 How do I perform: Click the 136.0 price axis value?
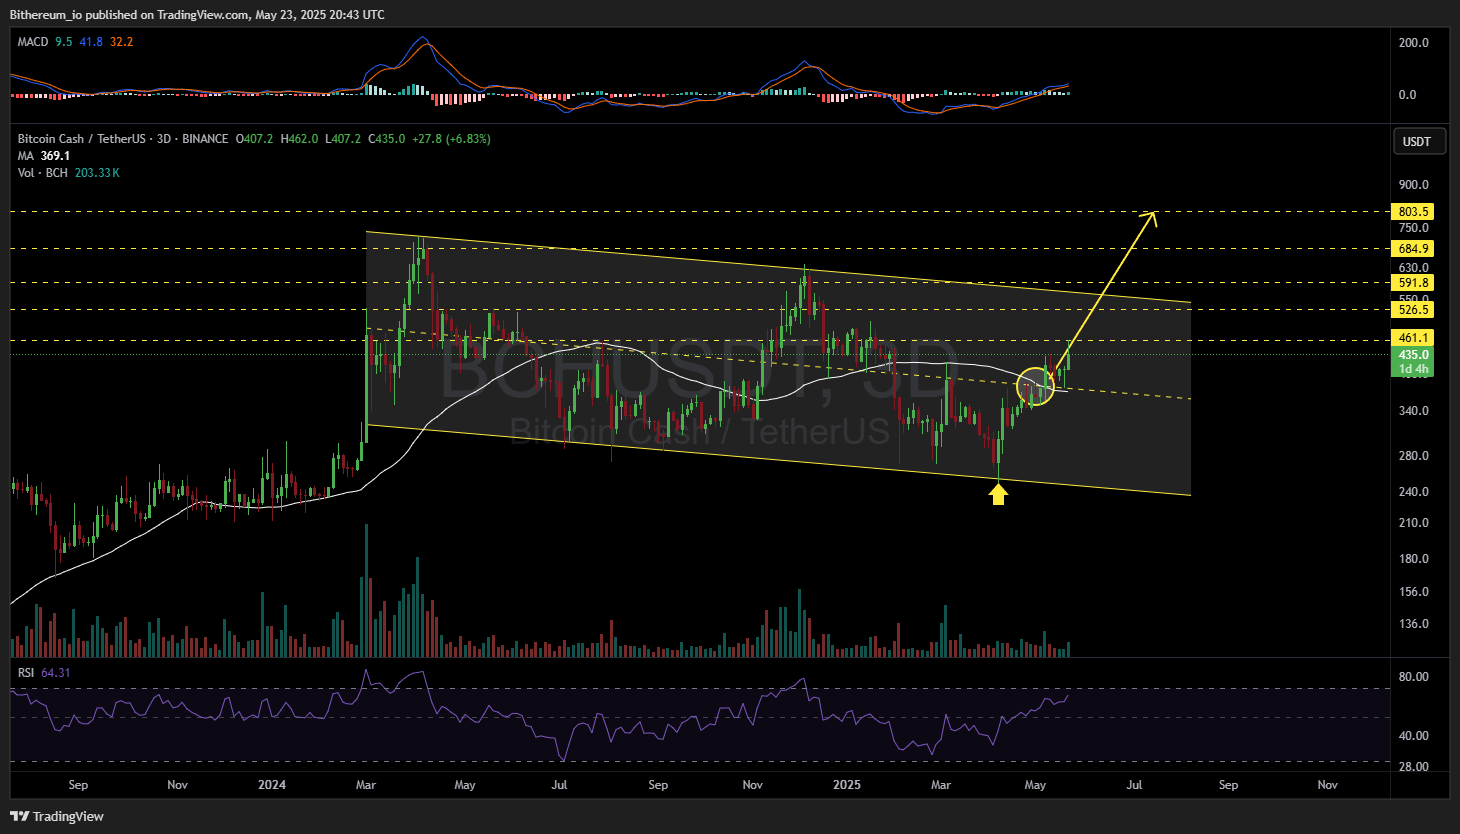pyautogui.click(x=1413, y=624)
